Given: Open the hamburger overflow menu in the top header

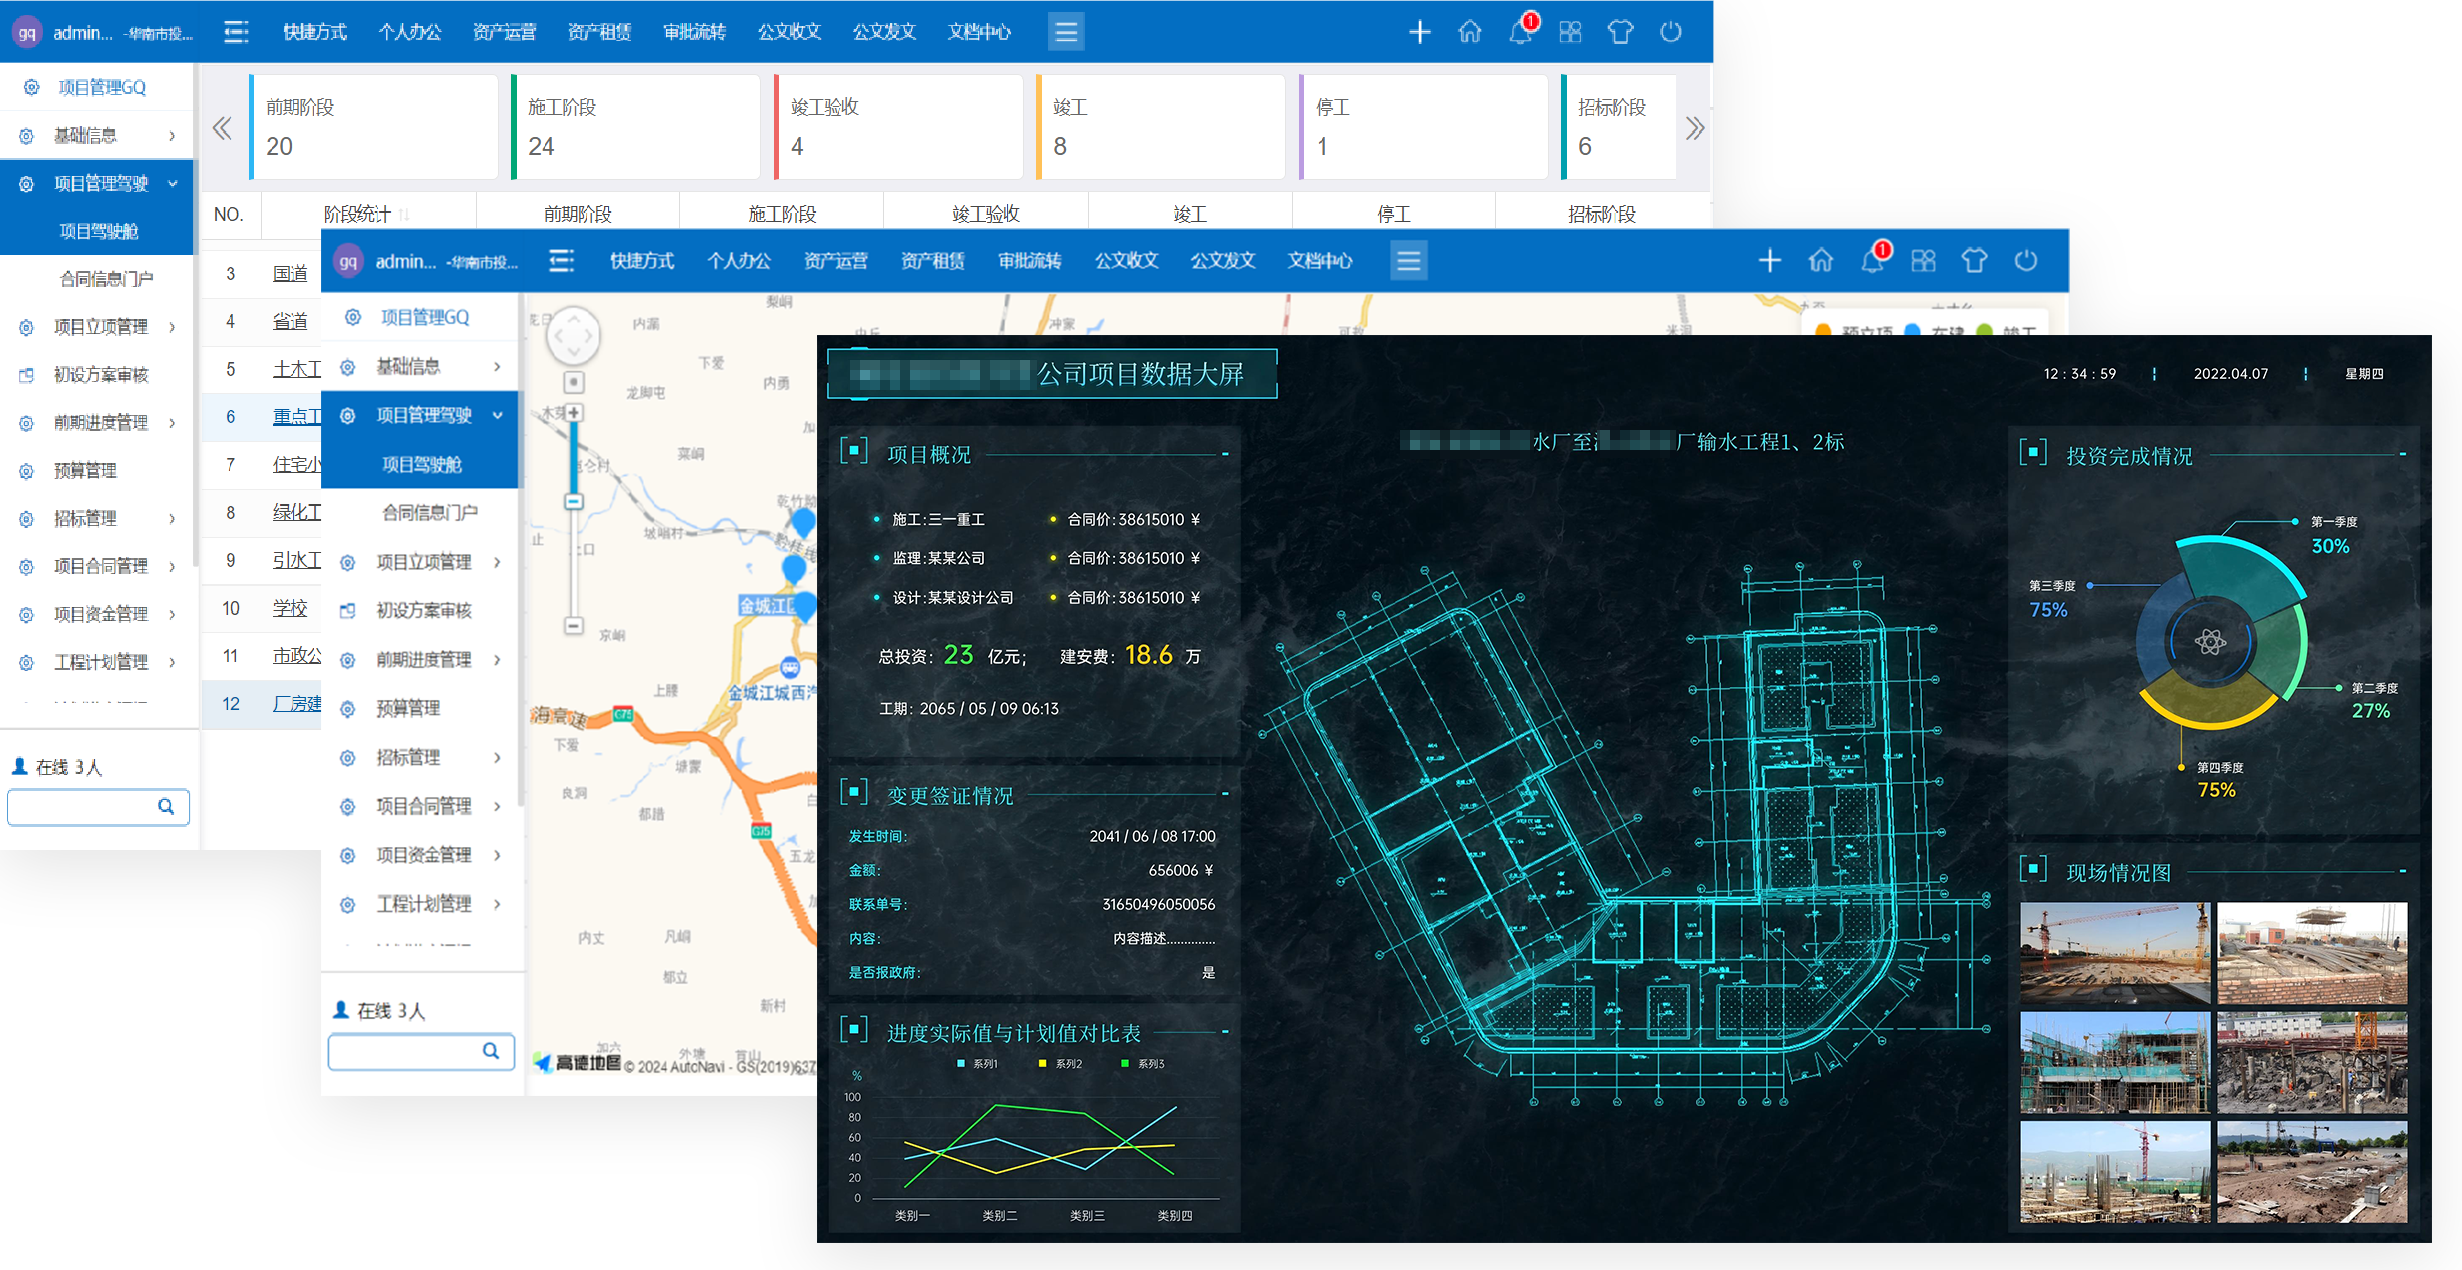Looking at the screenshot, I should point(1066,32).
